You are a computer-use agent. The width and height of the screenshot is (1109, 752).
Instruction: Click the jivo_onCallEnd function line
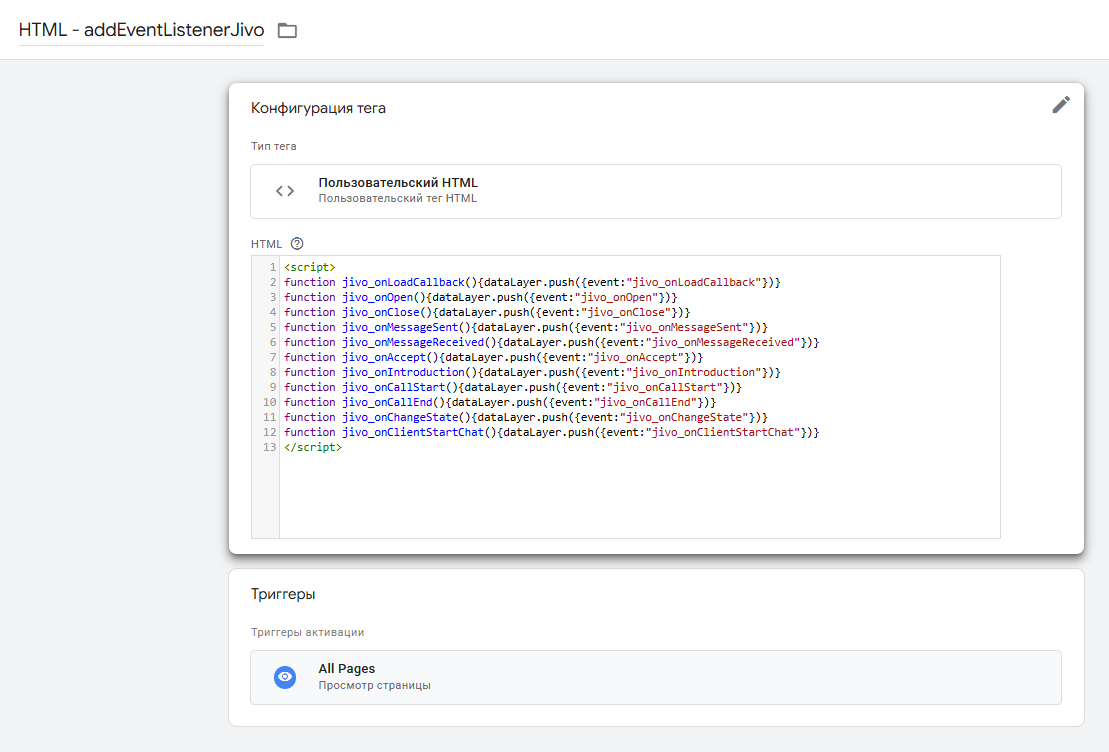(x=500, y=403)
